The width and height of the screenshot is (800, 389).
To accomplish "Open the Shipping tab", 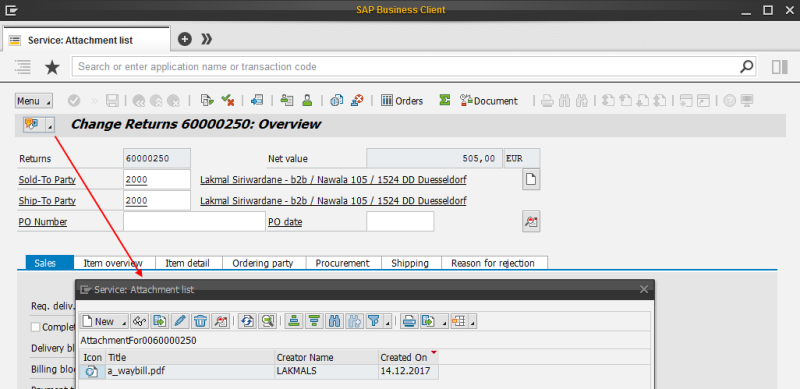I will 411,263.
